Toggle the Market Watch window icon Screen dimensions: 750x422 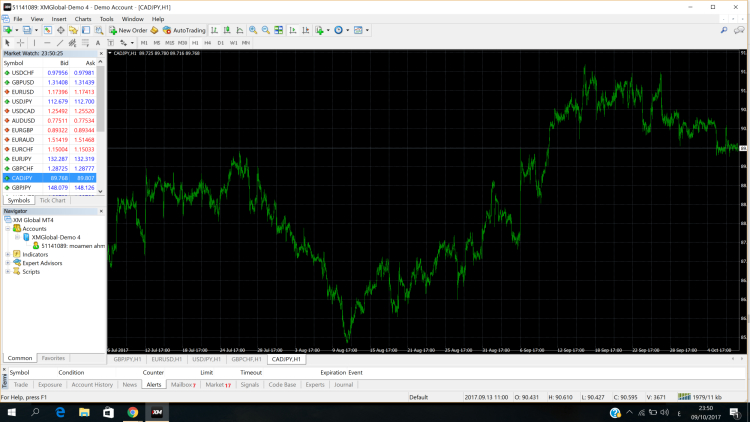(x=48, y=30)
